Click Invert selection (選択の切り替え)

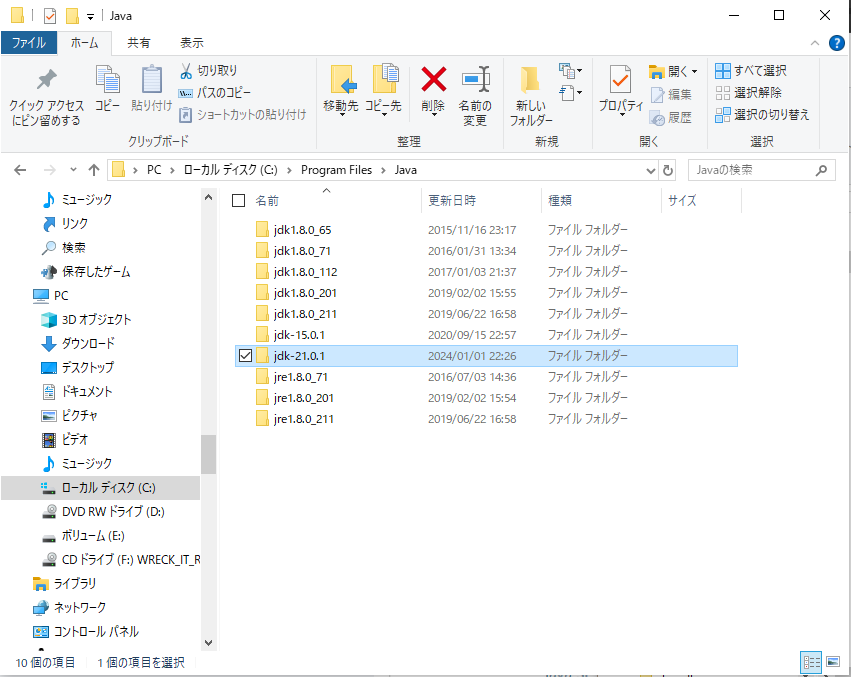[762, 115]
